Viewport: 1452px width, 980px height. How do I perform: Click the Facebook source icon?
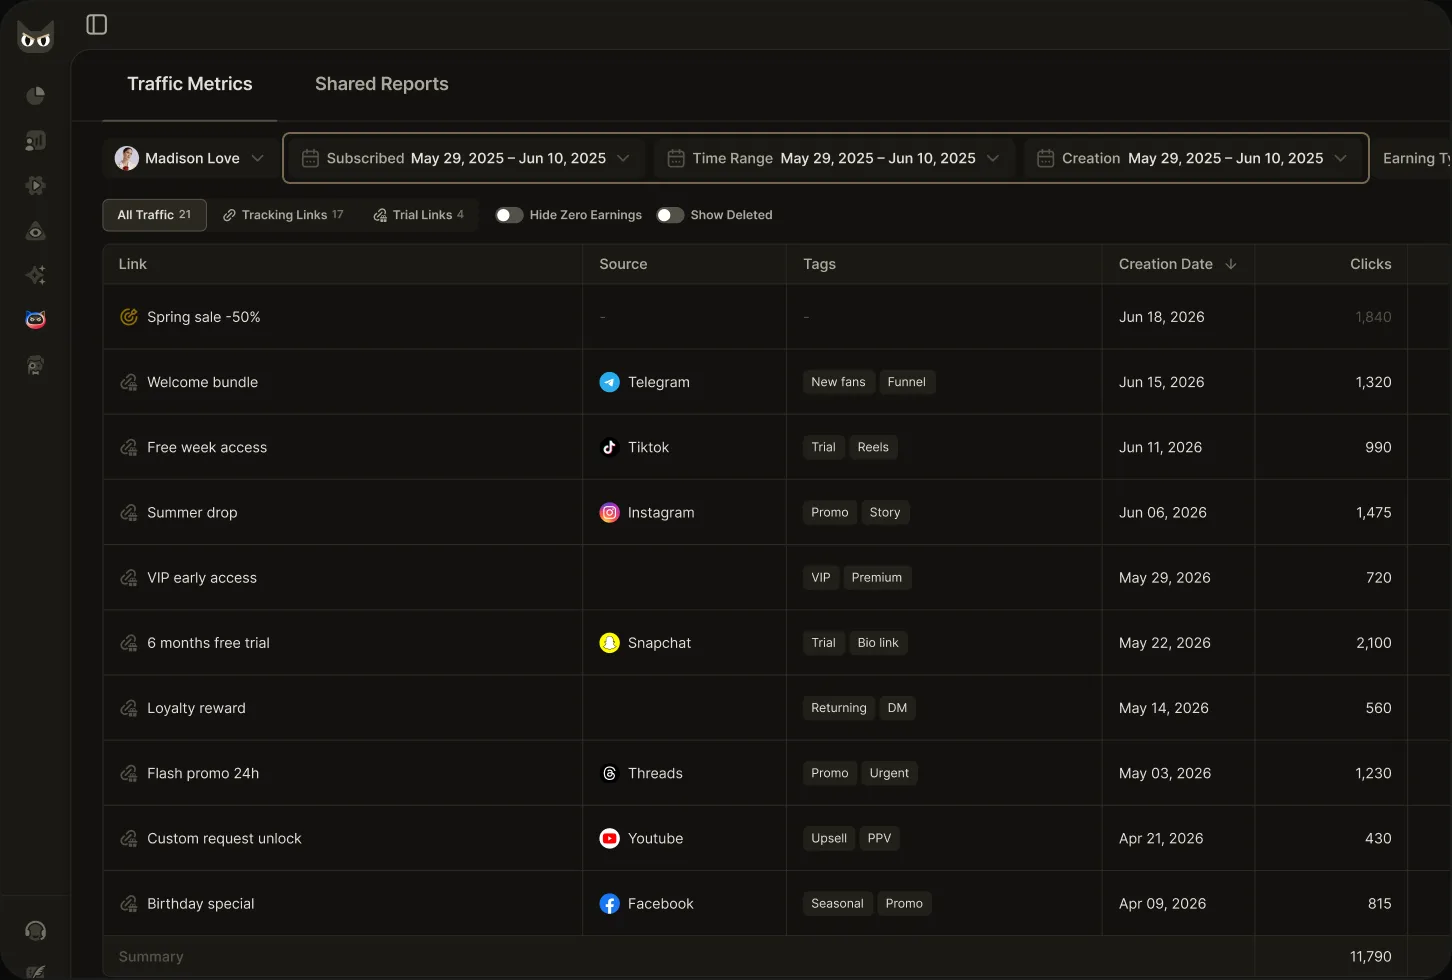609,904
